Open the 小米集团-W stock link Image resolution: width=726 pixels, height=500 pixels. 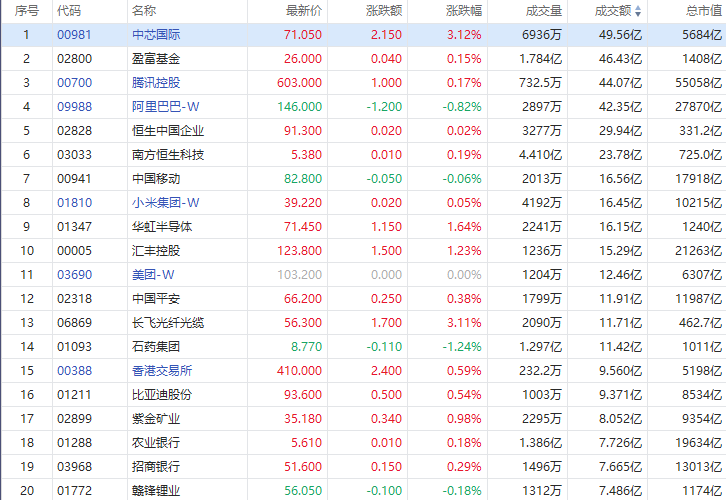click(166, 203)
